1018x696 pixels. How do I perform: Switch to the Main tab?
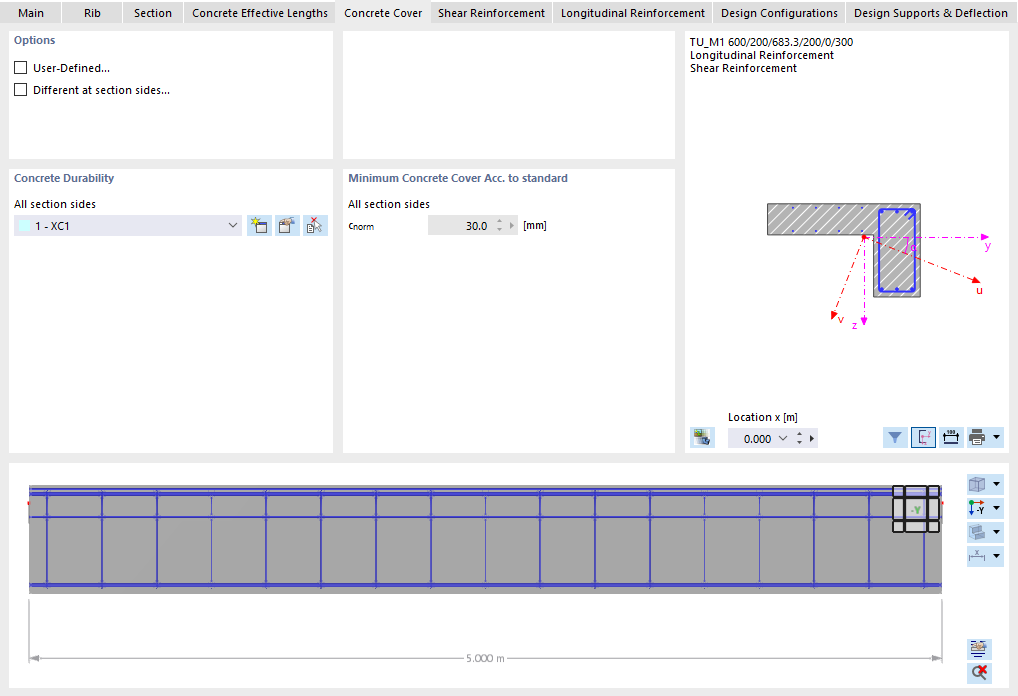coord(31,12)
